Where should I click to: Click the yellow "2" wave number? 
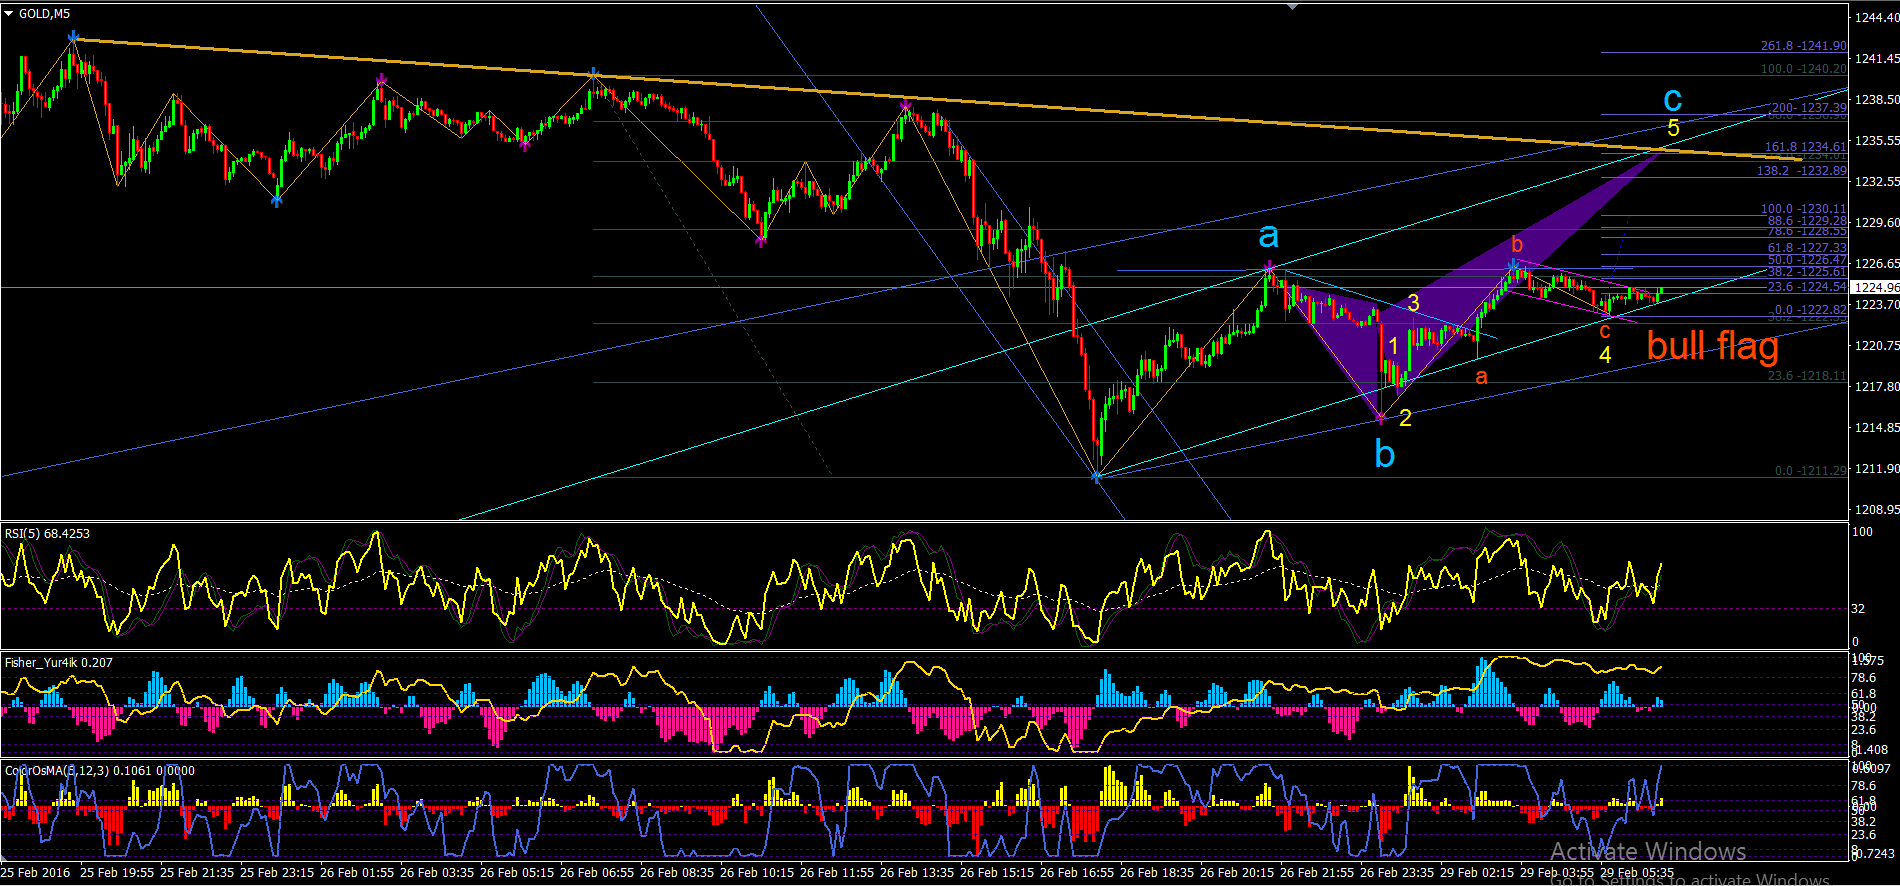coord(1405,418)
